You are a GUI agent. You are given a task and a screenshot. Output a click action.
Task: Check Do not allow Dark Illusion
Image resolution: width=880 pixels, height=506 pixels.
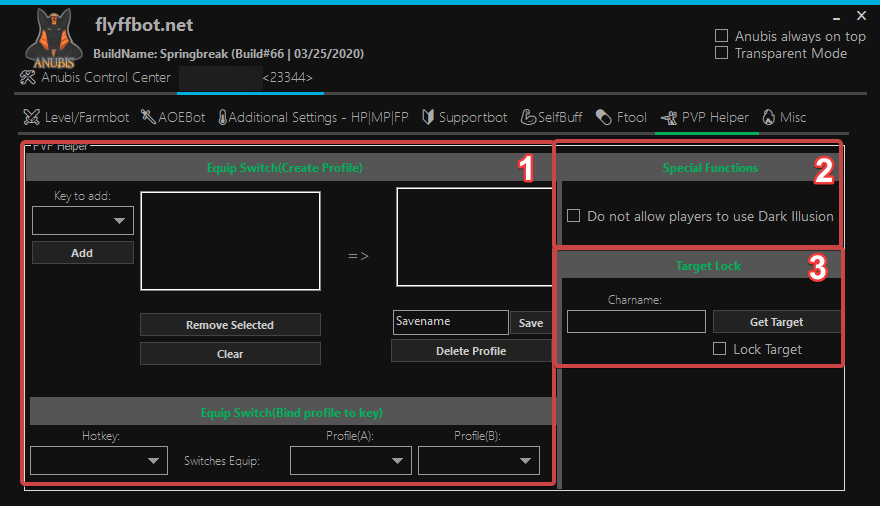[574, 215]
